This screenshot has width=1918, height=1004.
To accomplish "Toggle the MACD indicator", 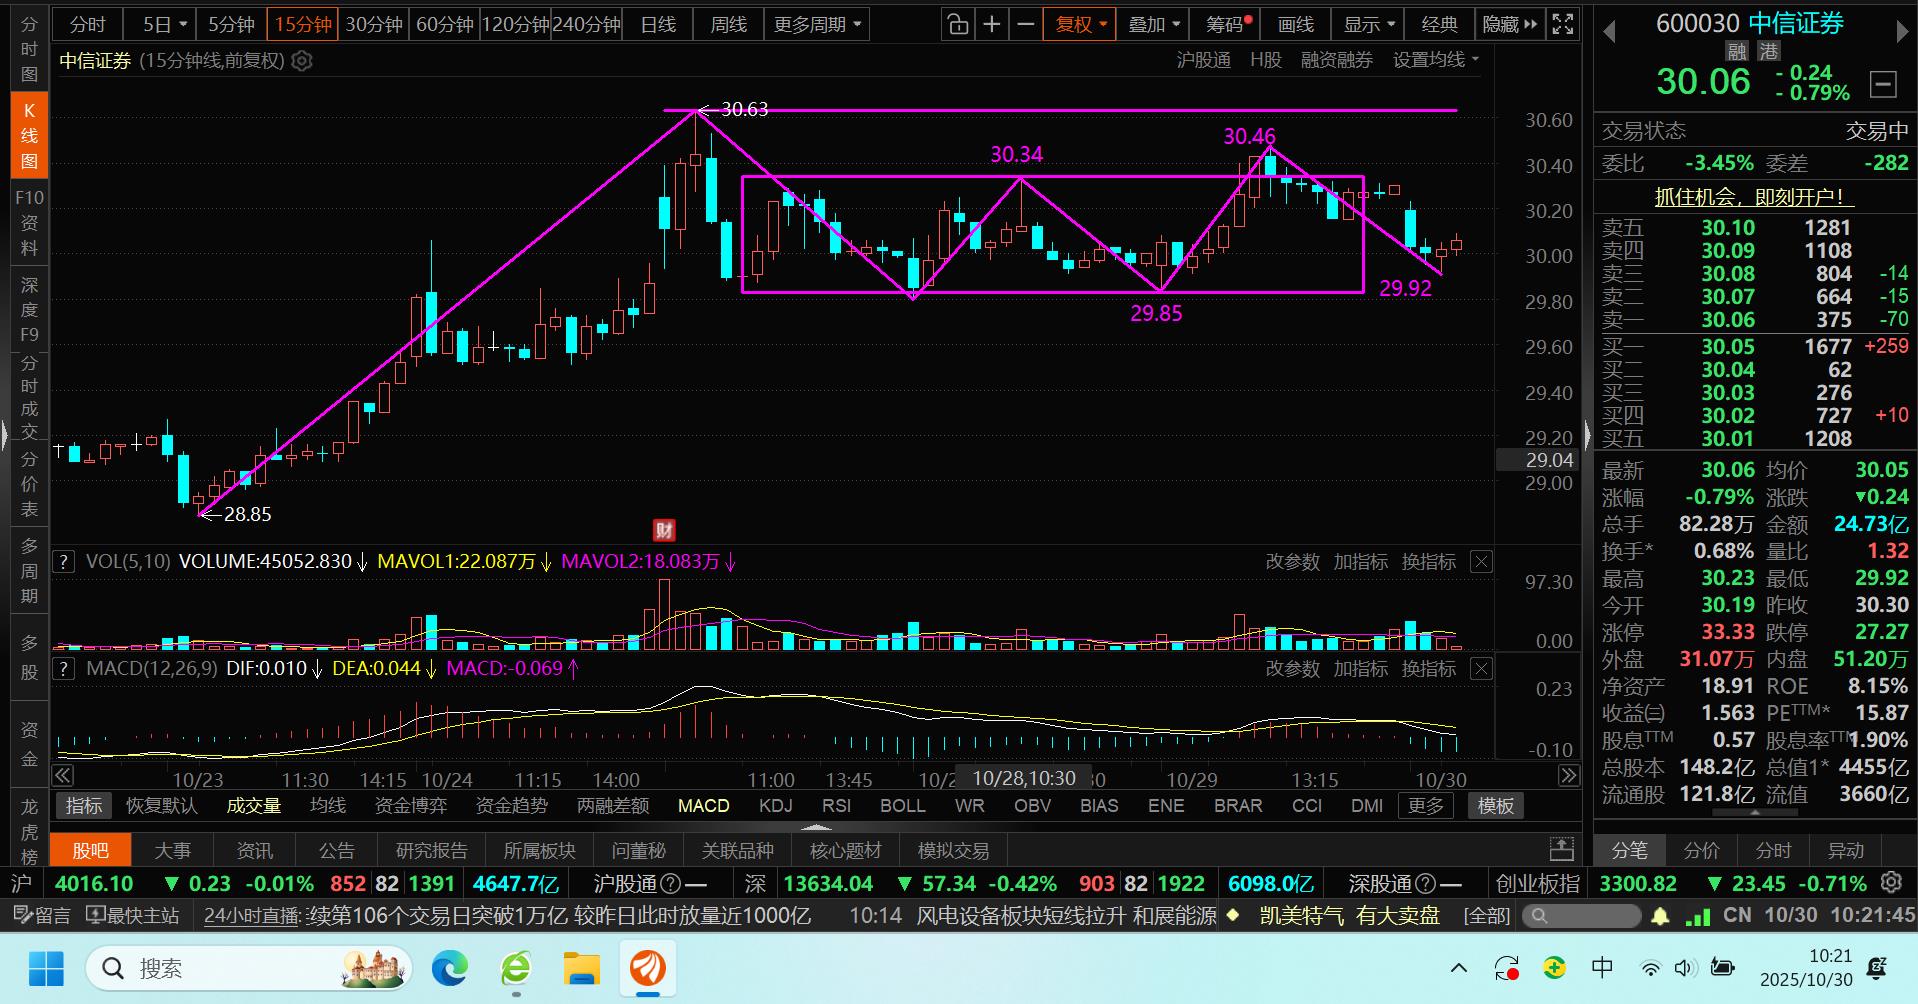I will 703,806.
